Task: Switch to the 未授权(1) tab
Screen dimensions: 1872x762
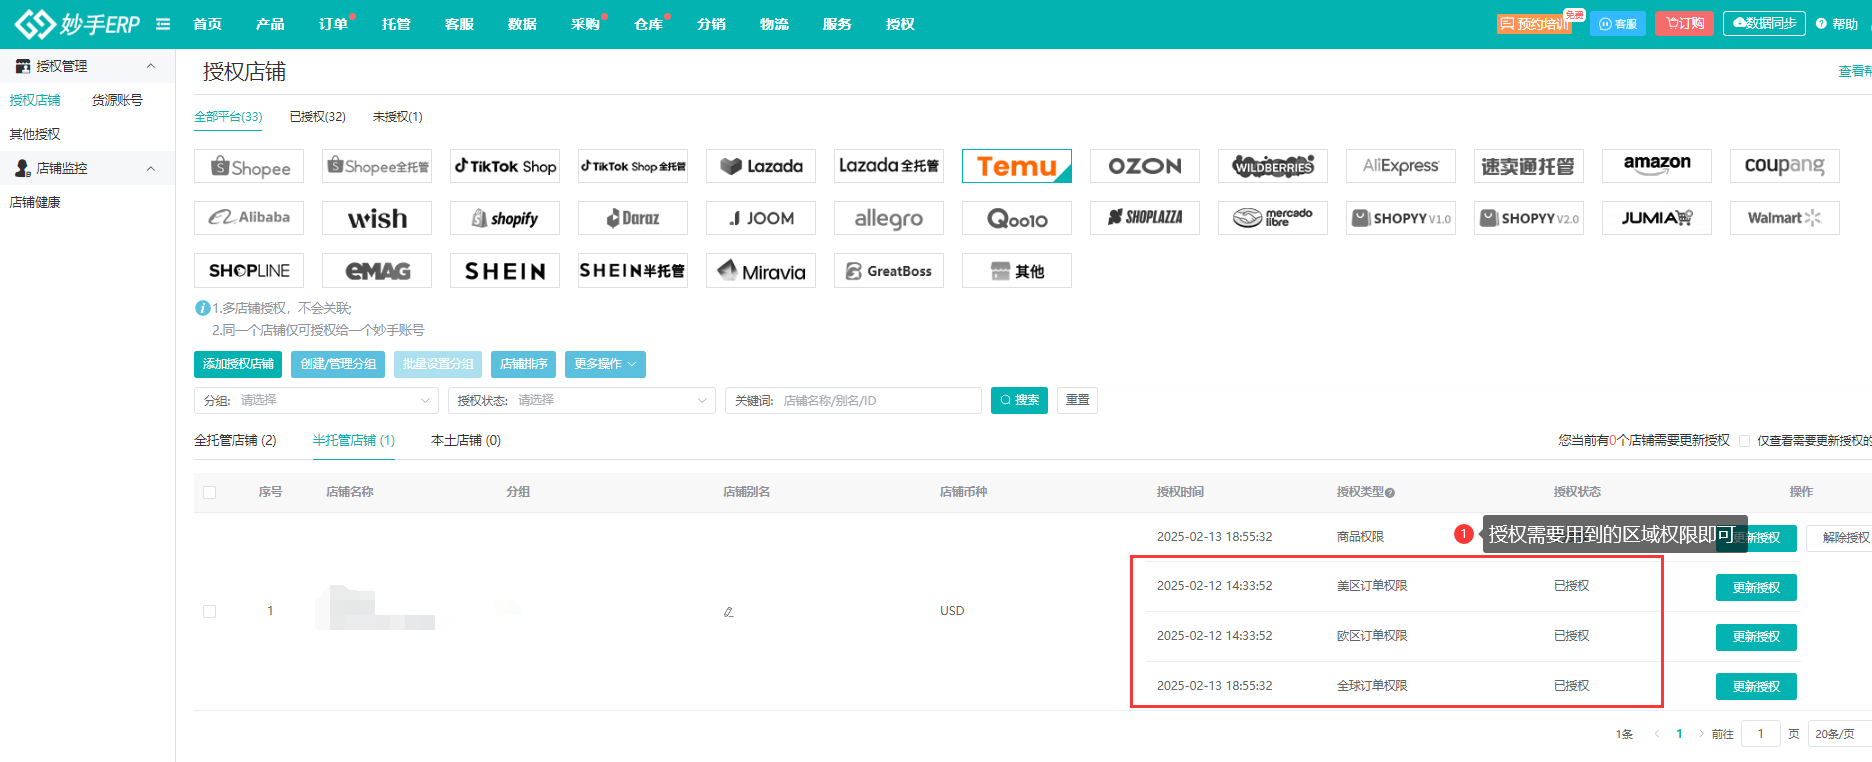Action: click(397, 117)
